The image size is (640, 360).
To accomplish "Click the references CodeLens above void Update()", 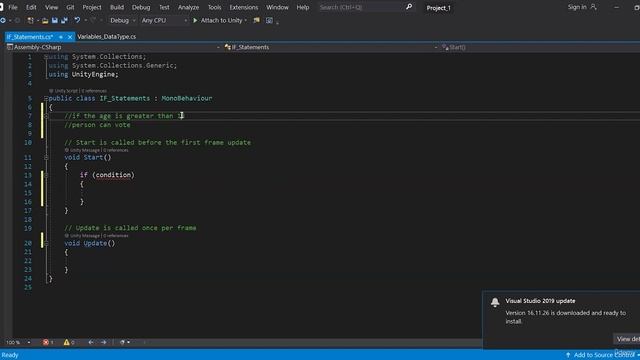I will coord(116,236).
